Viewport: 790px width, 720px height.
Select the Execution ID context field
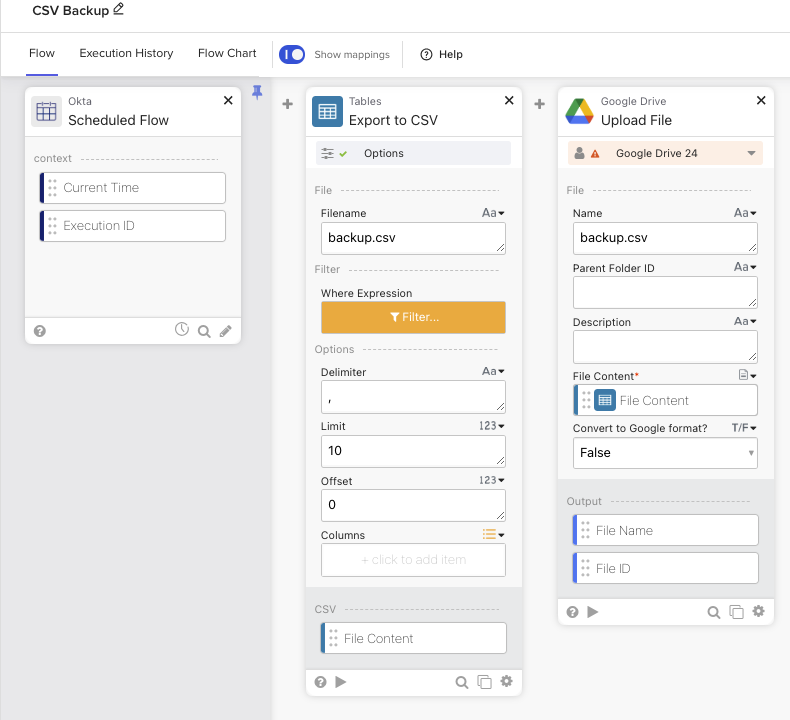(x=133, y=226)
